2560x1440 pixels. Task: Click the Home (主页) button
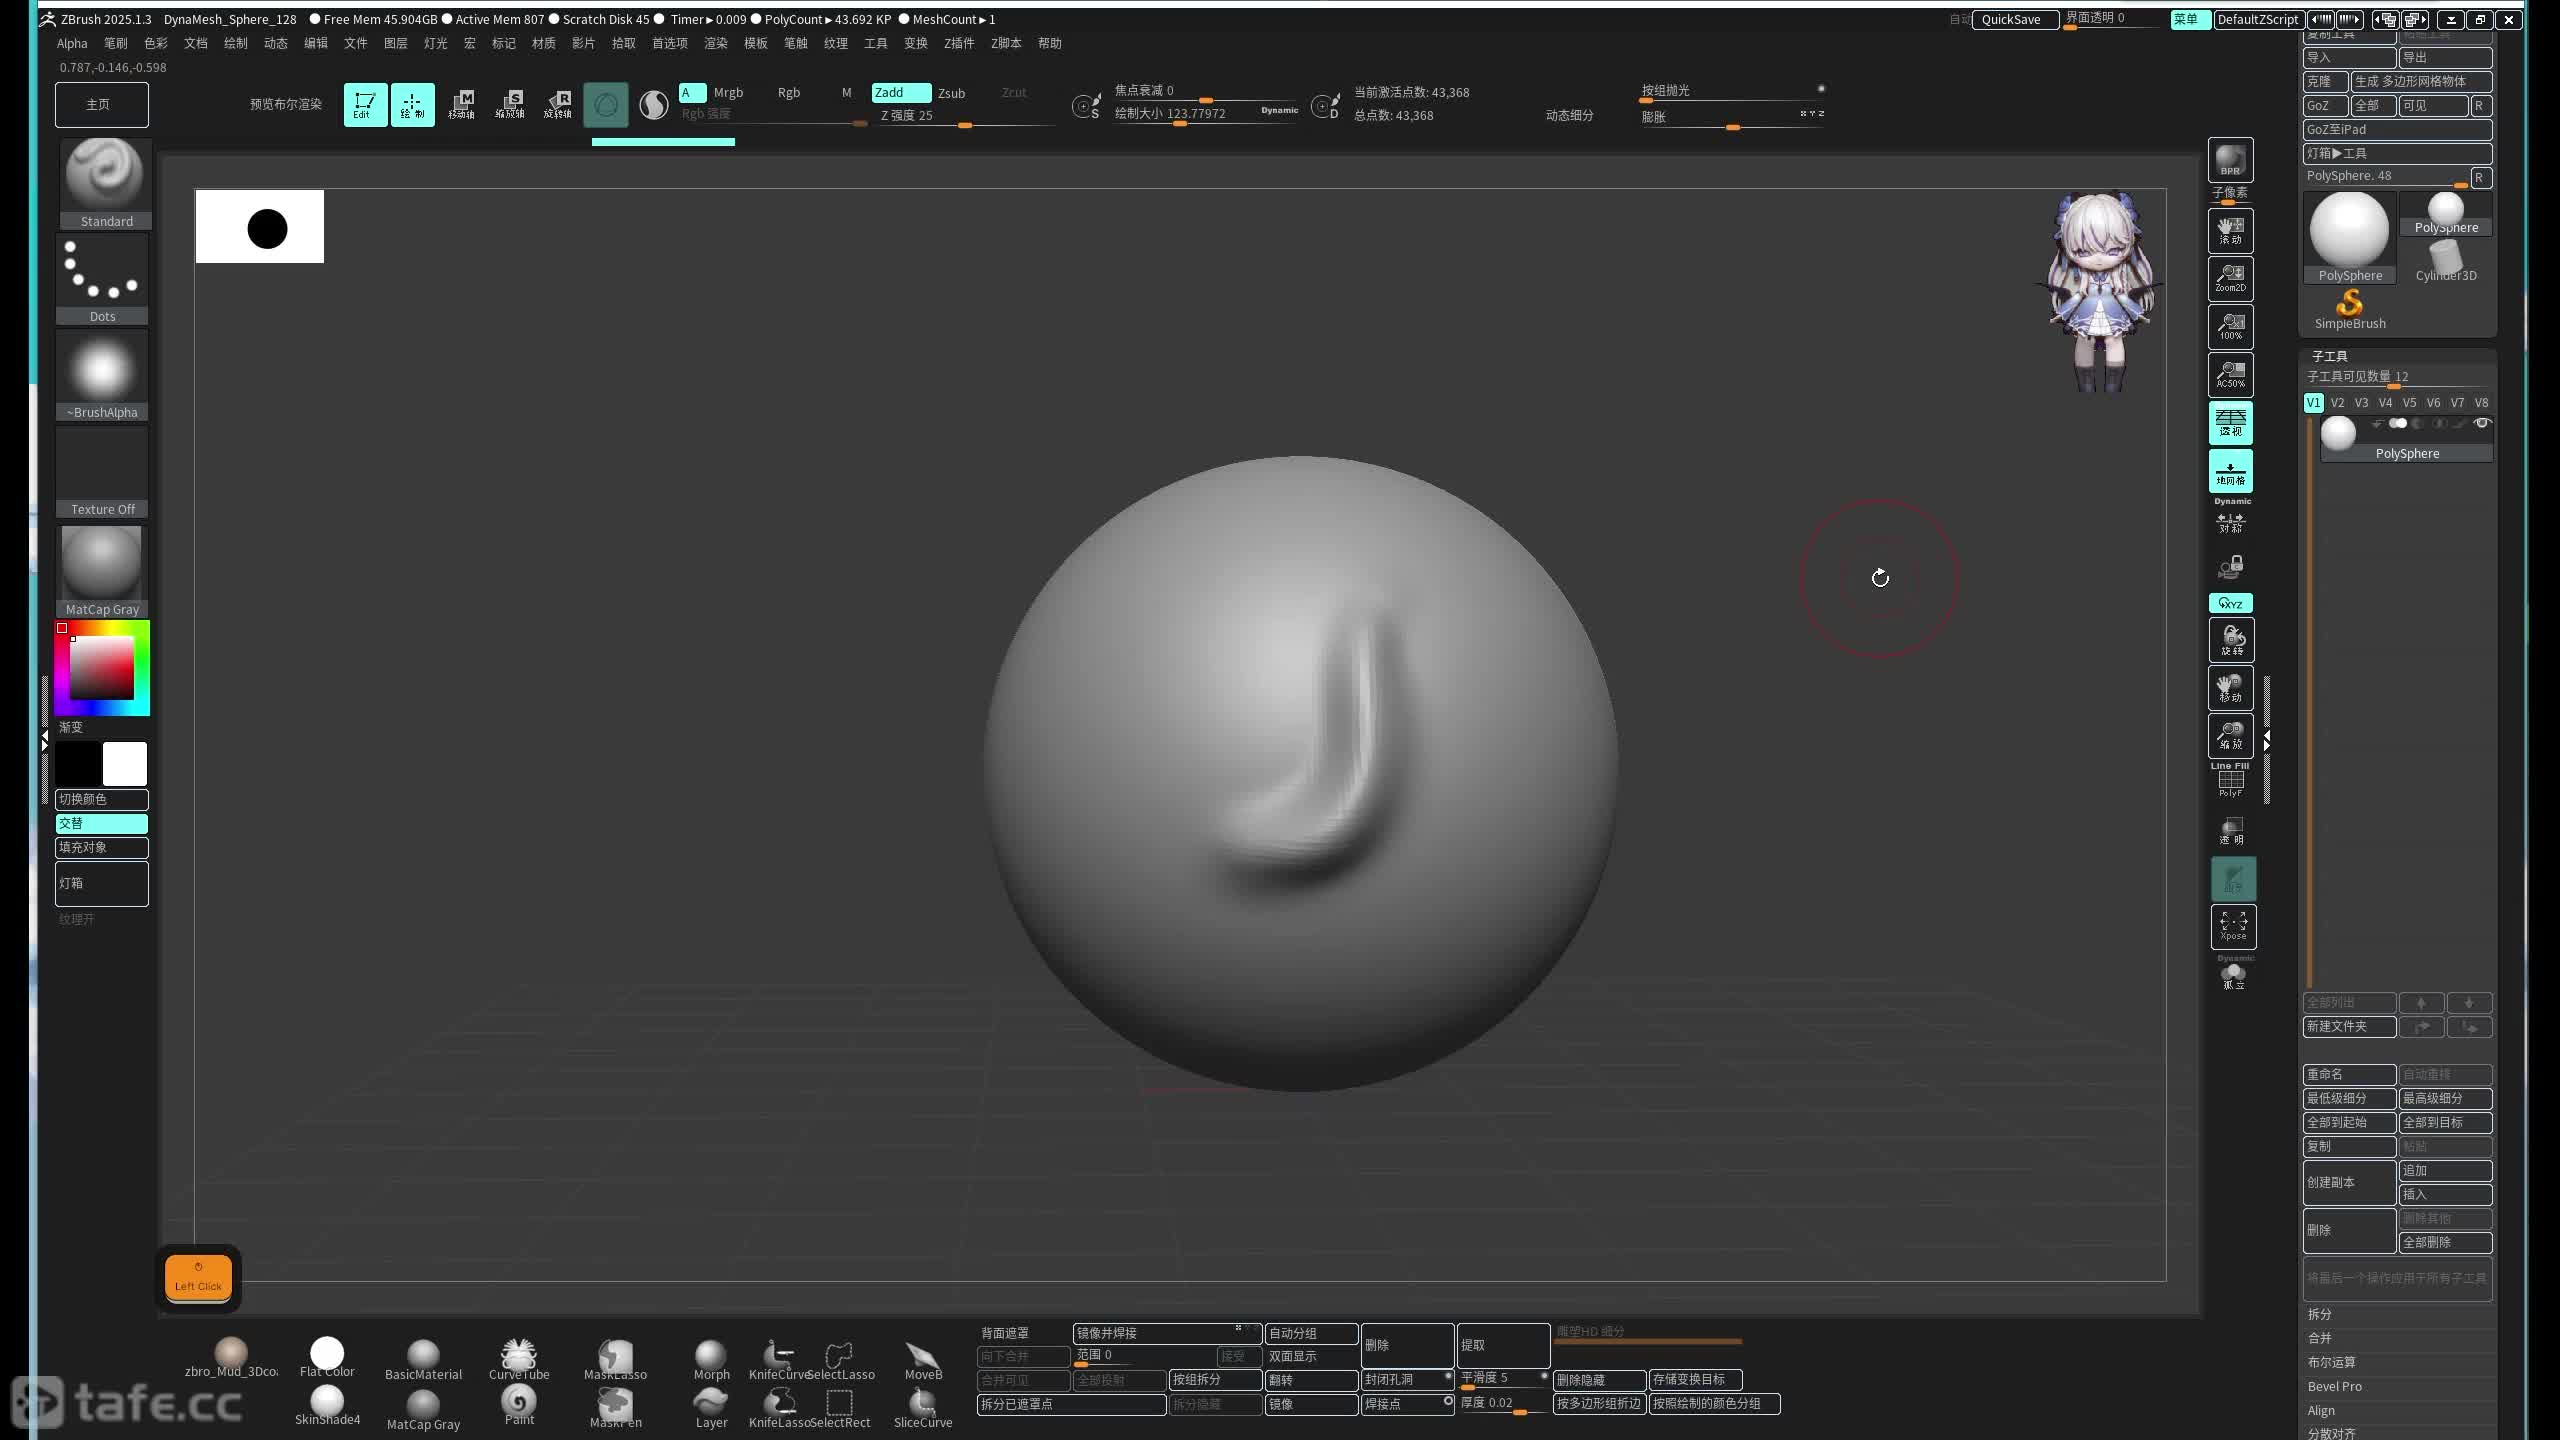[x=102, y=105]
